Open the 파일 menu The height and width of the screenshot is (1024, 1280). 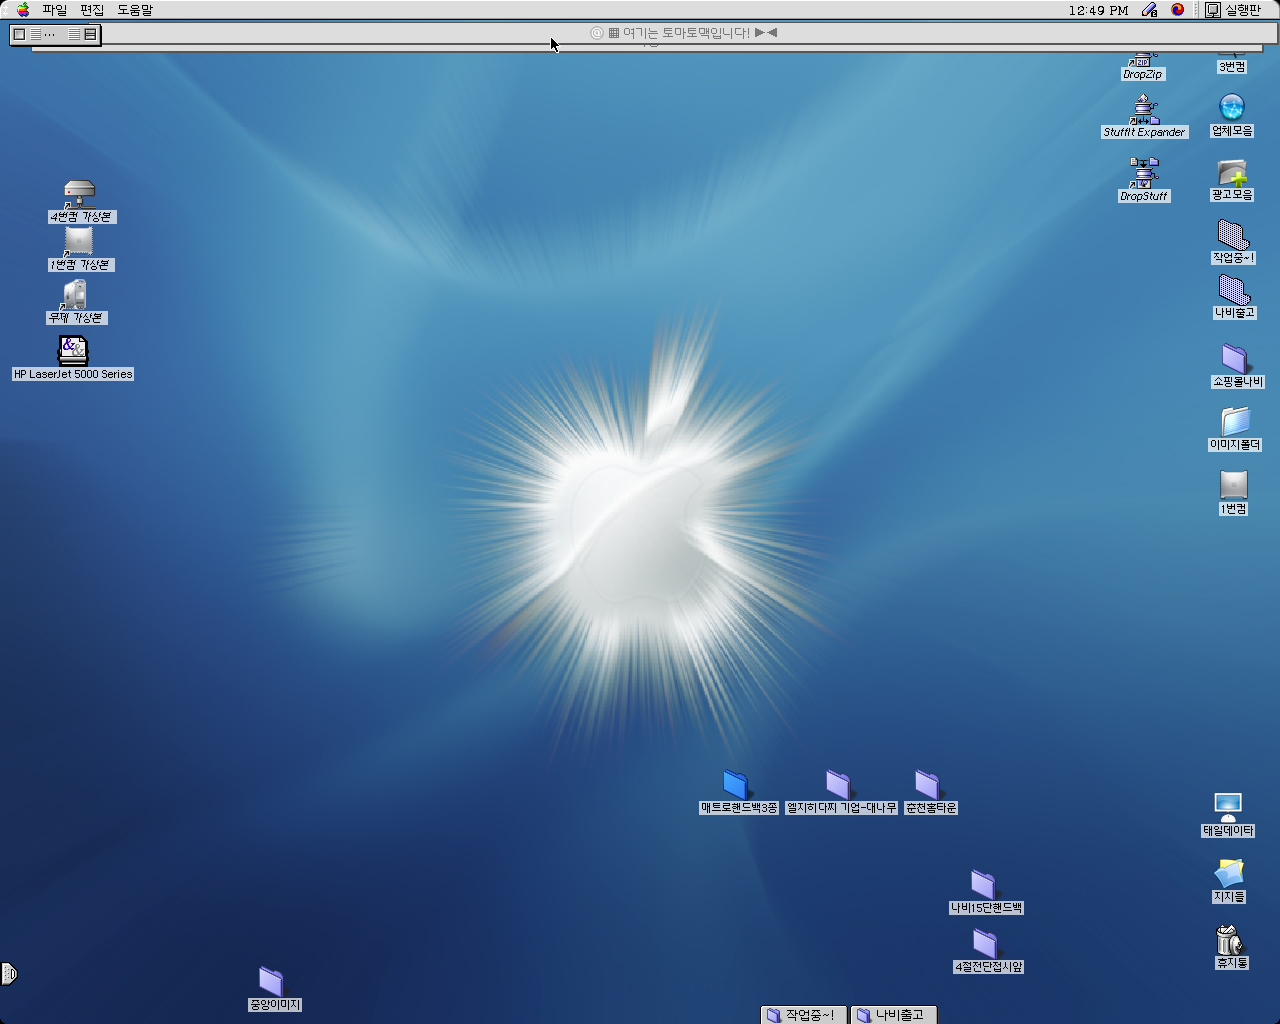54,10
